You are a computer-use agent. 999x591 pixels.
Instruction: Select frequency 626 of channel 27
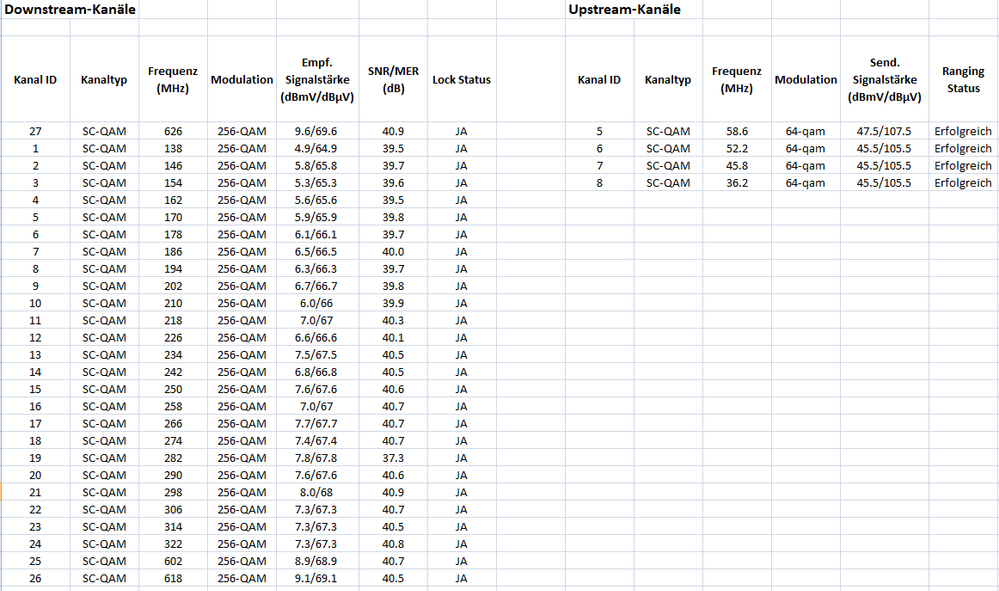(172, 131)
